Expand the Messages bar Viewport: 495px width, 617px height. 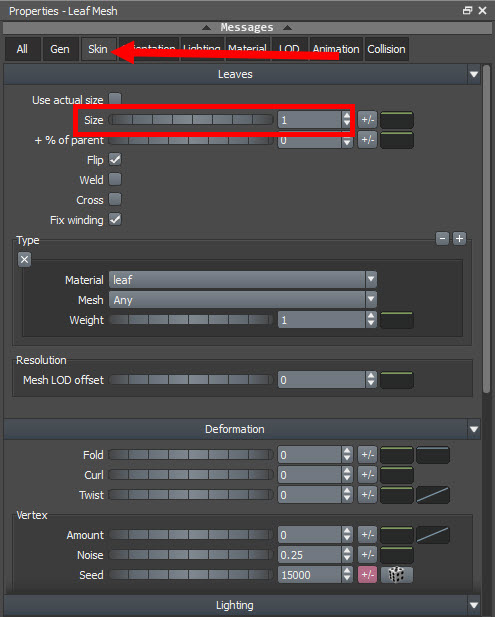(247, 27)
